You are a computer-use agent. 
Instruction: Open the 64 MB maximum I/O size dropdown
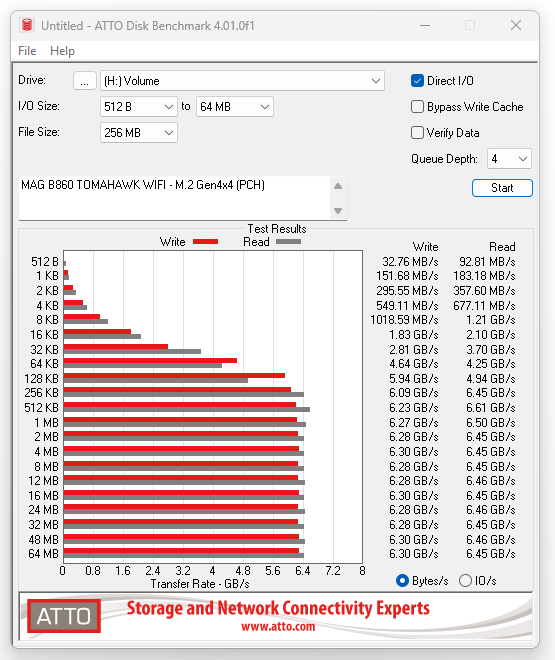tap(234, 106)
